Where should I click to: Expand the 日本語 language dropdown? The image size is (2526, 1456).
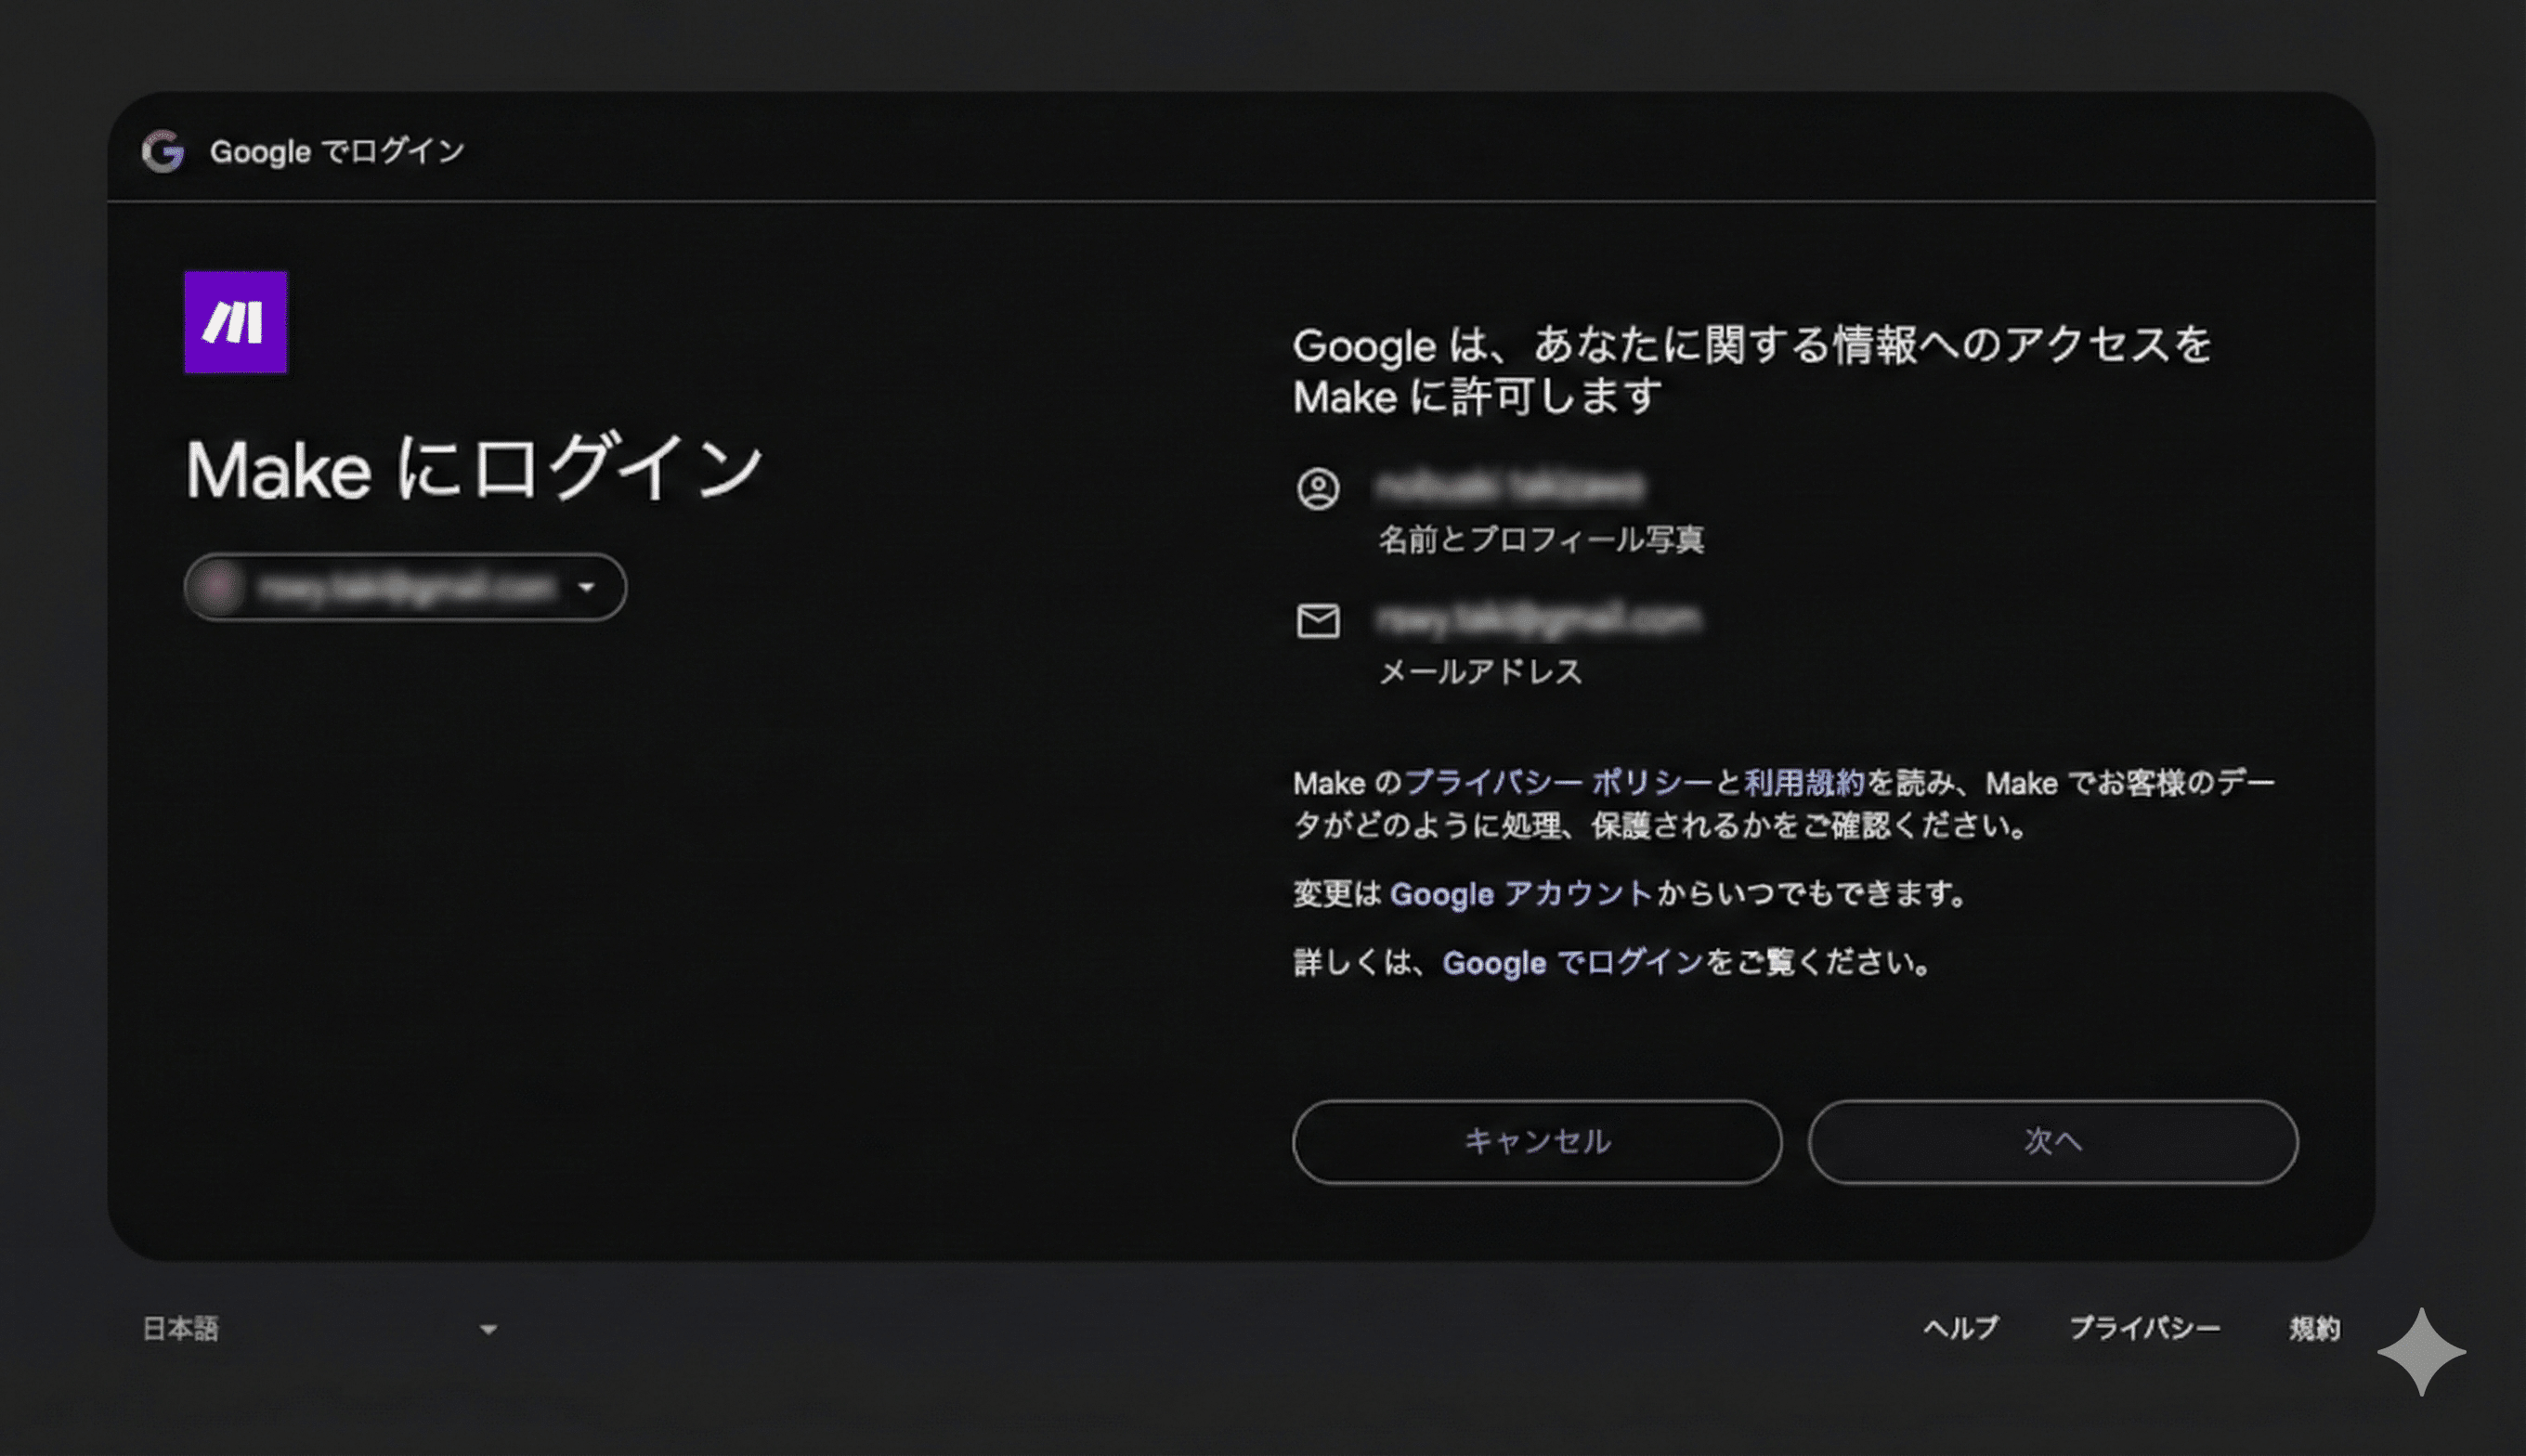click(x=181, y=1328)
